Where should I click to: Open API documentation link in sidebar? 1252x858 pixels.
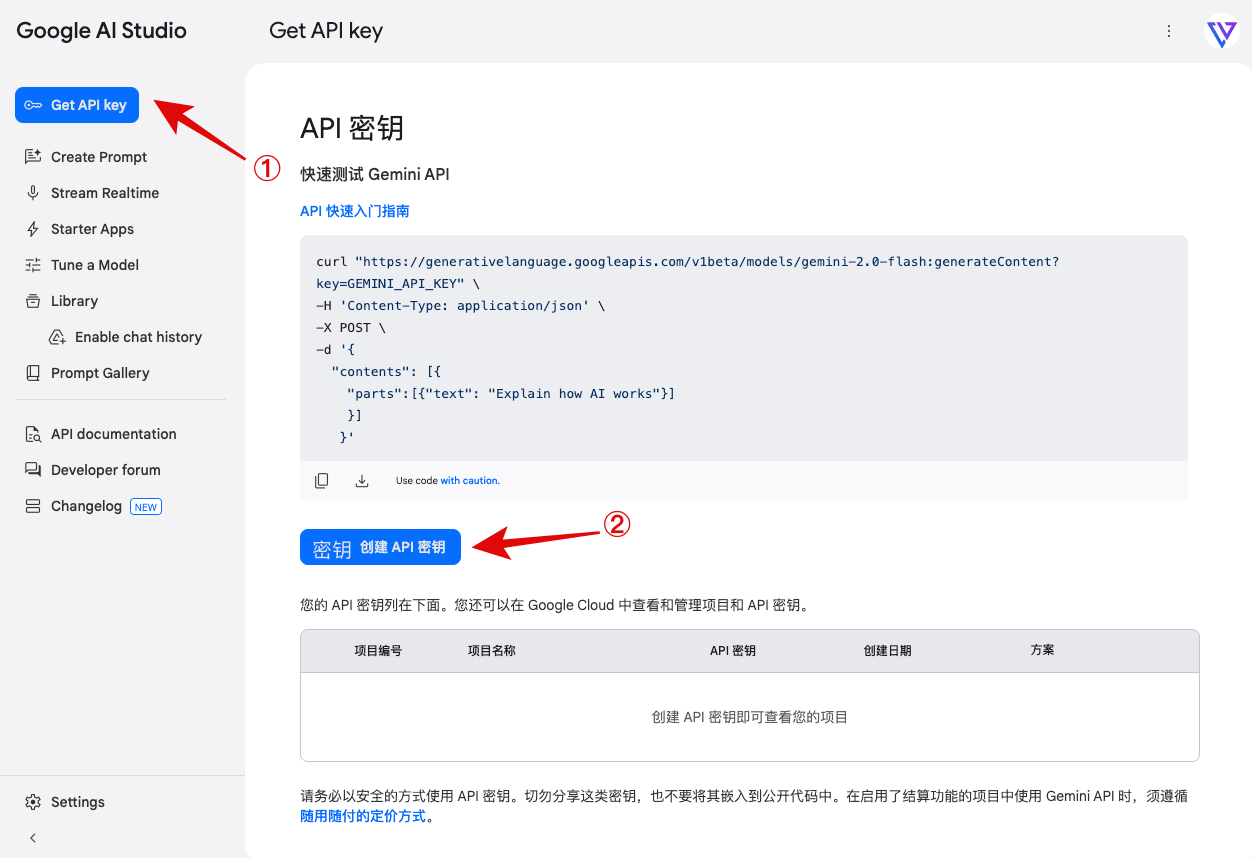pyautogui.click(x=101, y=434)
